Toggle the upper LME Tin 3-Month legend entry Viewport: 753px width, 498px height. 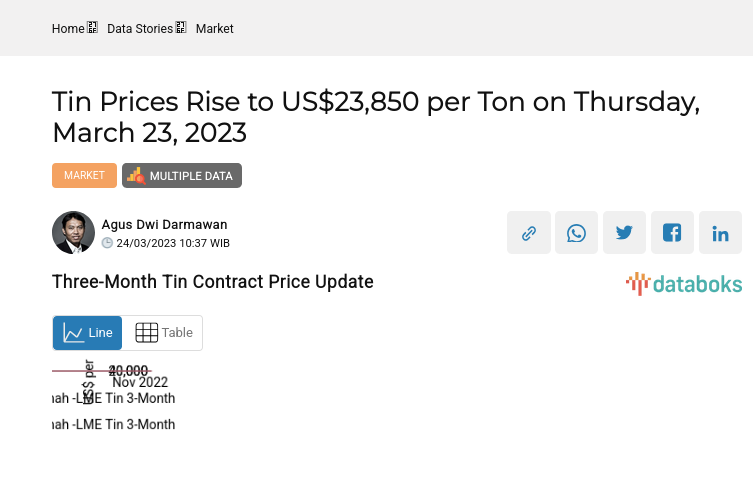(114, 398)
